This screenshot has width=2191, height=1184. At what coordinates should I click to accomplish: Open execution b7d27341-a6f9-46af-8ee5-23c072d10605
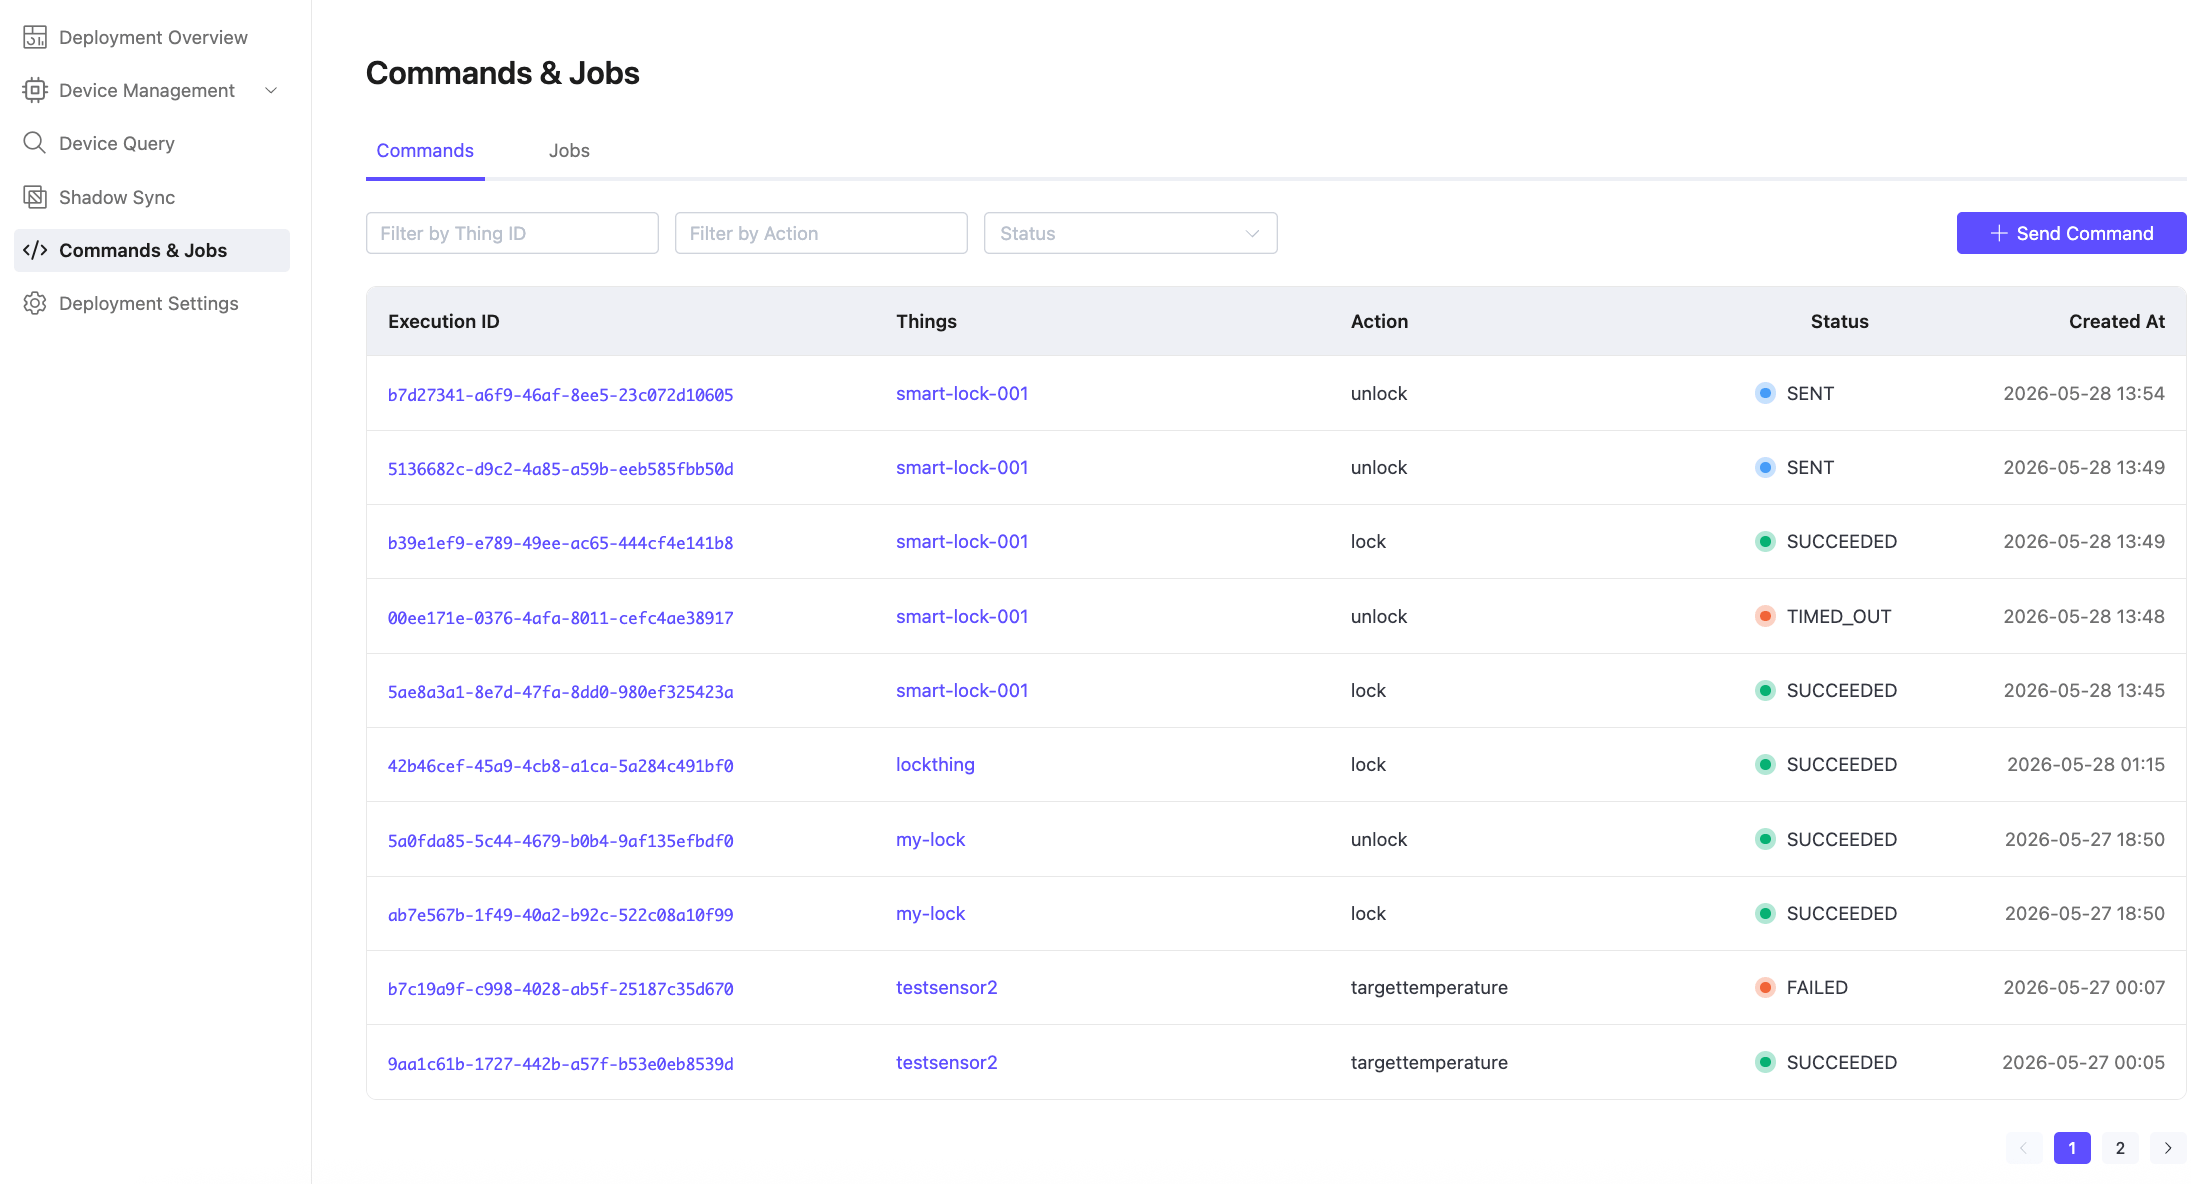pos(560,395)
